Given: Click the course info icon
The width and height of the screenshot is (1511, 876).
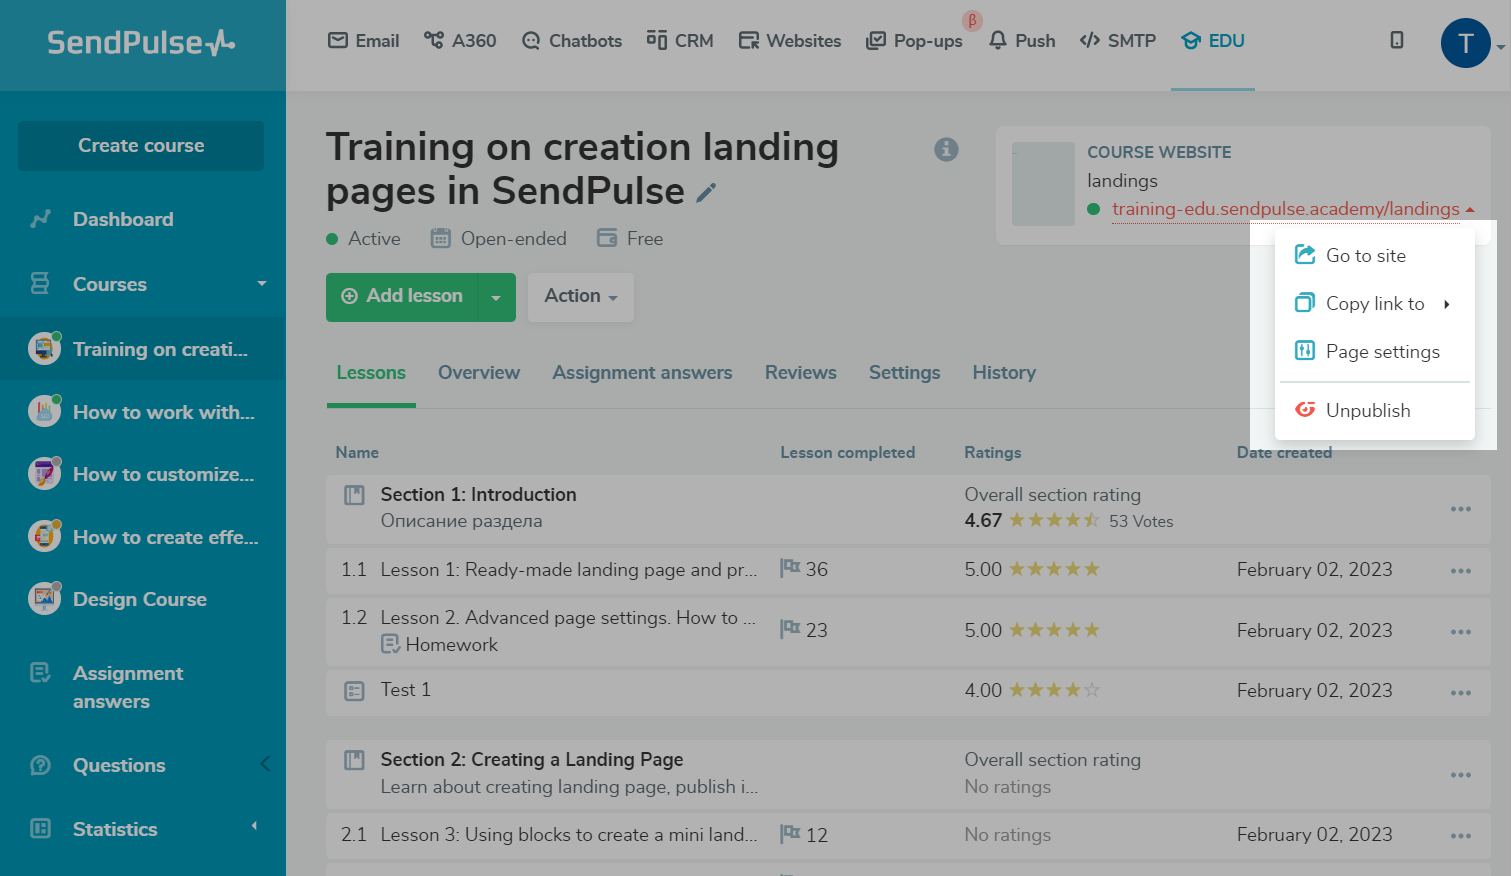Looking at the screenshot, I should pos(946,149).
